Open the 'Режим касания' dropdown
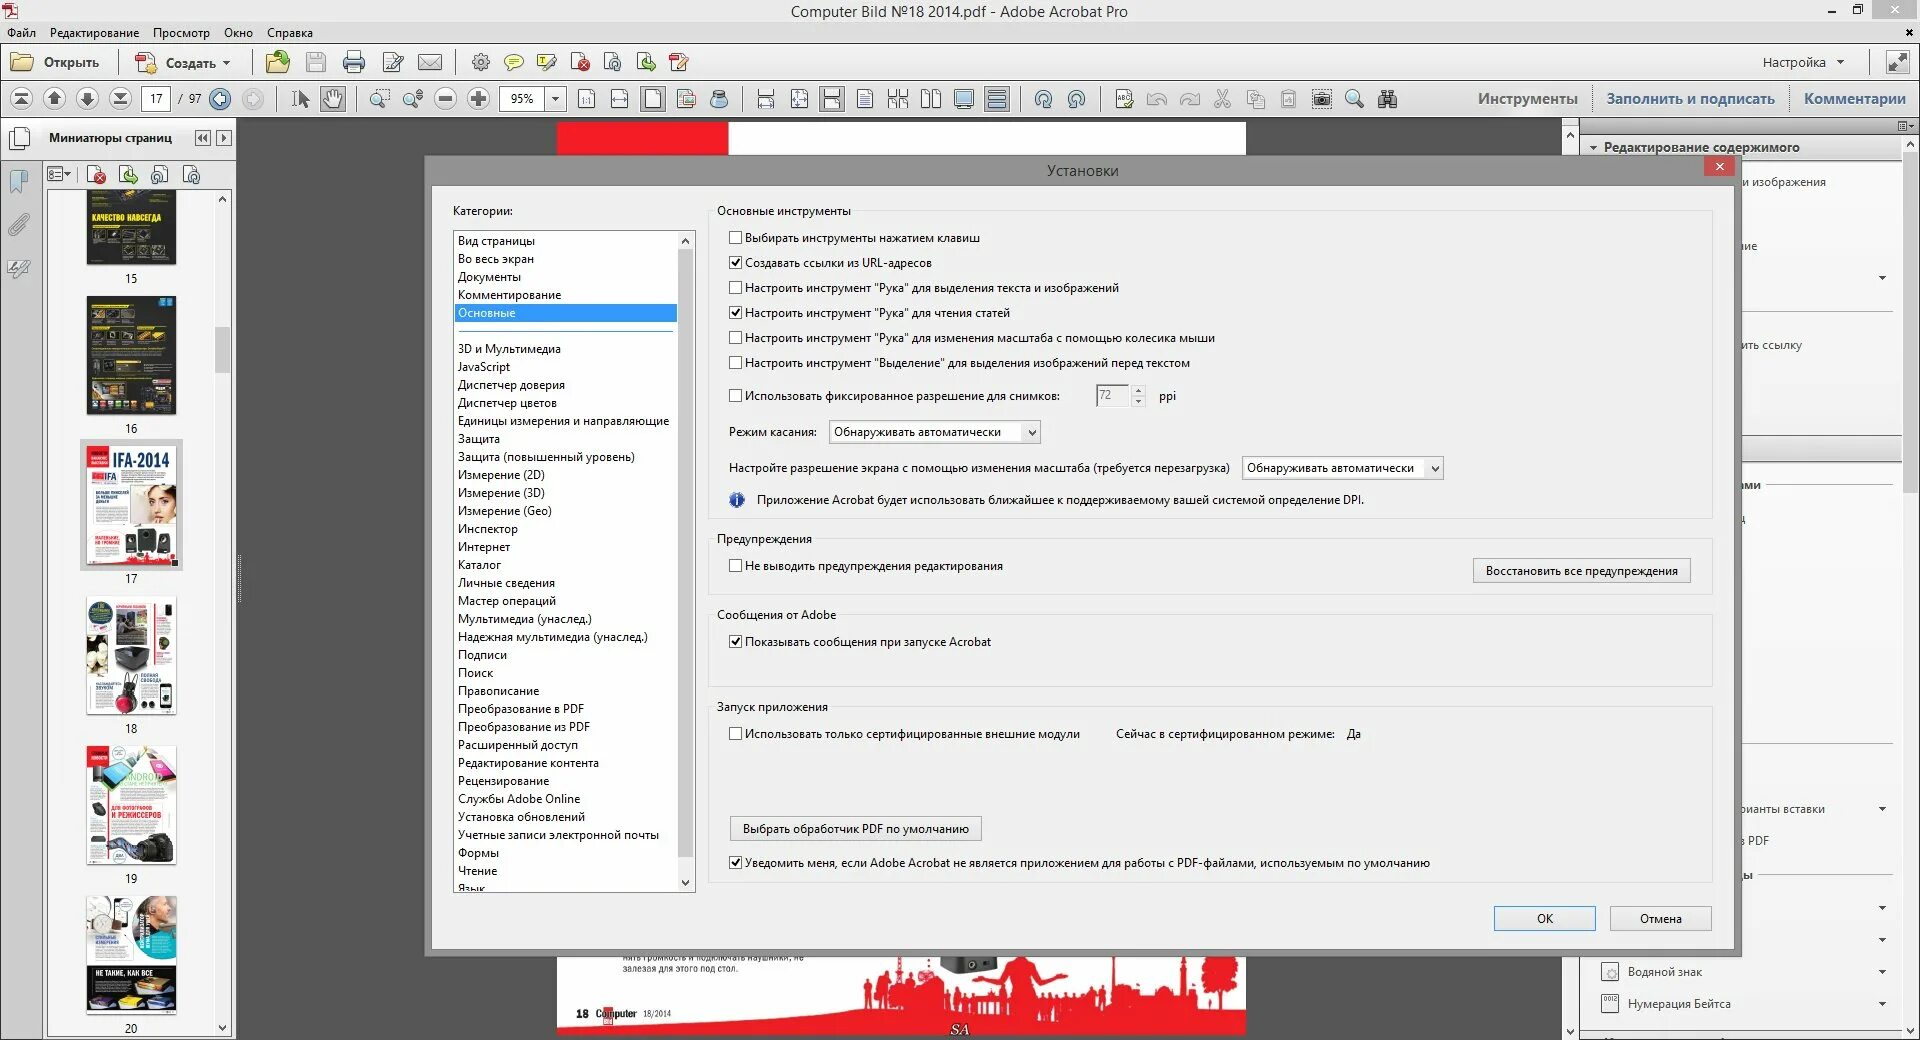 (x=935, y=432)
